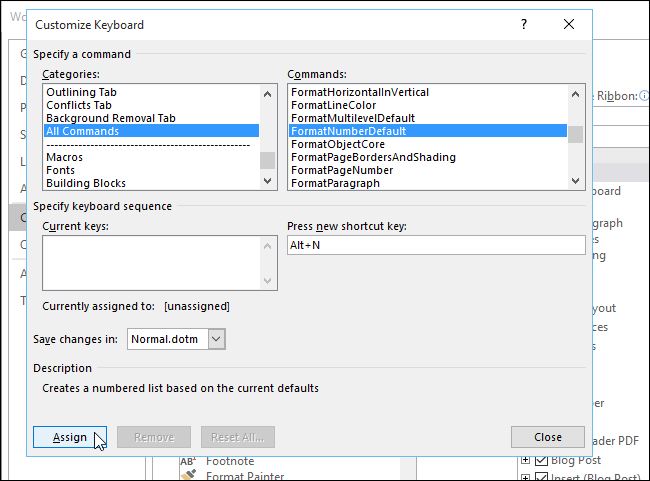Toggle the Blog Post checkbox

click(x=541, y=461)
